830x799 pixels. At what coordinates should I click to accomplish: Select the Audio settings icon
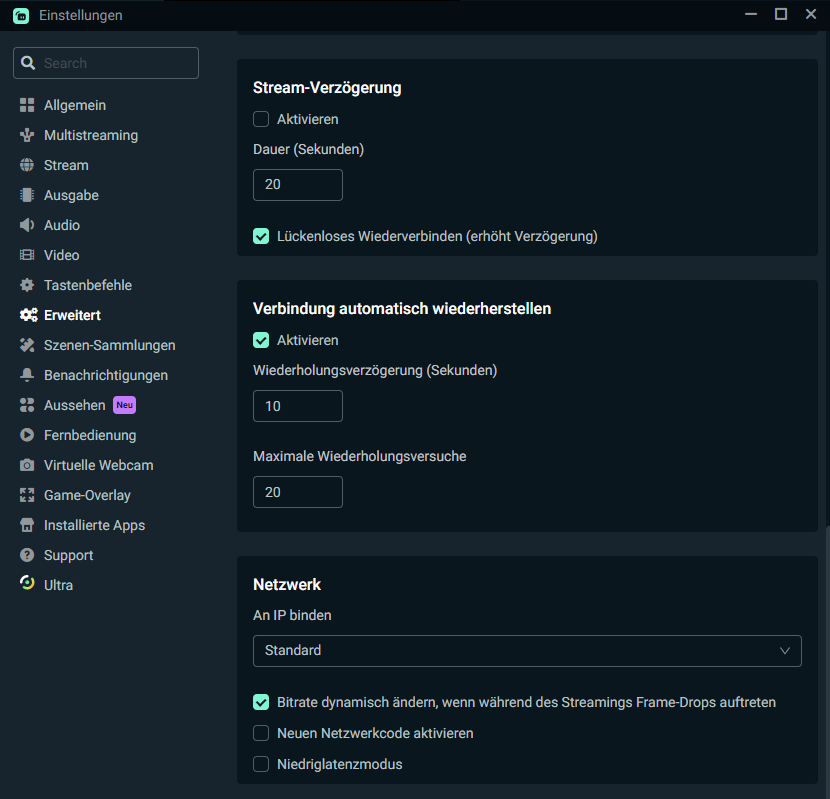pos(27,225)
